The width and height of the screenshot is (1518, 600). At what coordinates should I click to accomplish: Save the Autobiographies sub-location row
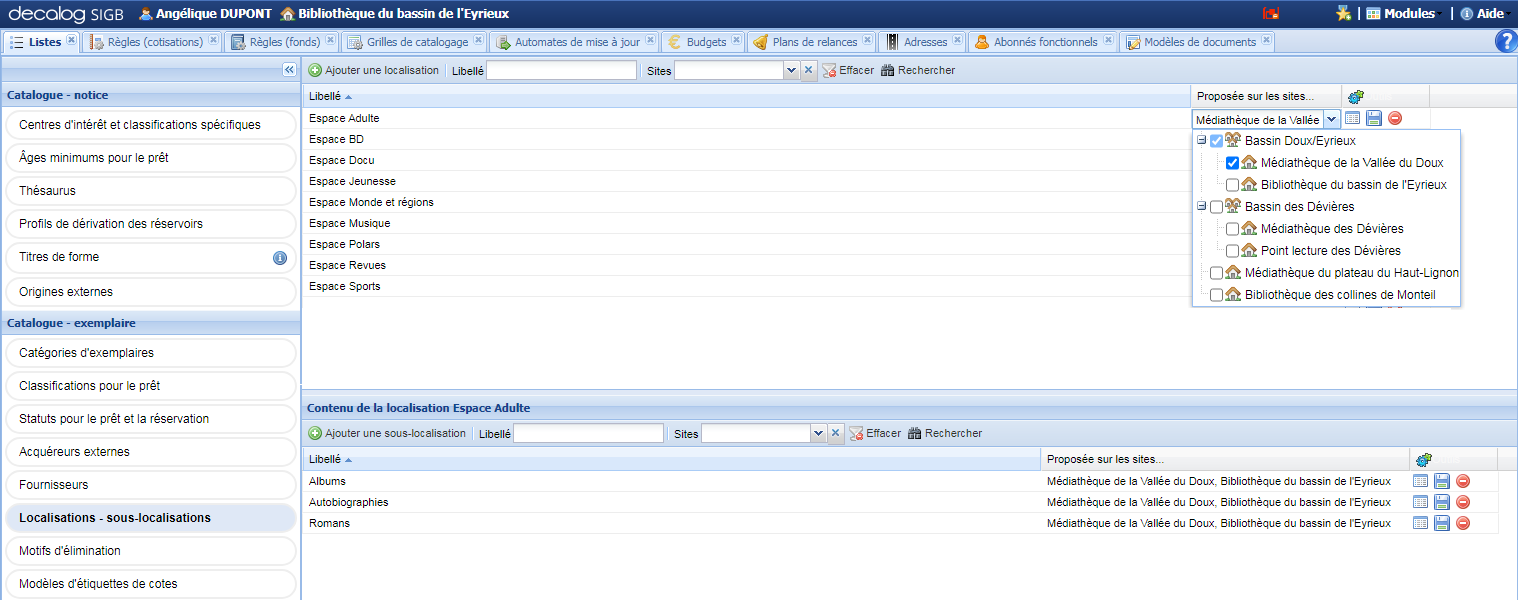(x=1442, y=502)
